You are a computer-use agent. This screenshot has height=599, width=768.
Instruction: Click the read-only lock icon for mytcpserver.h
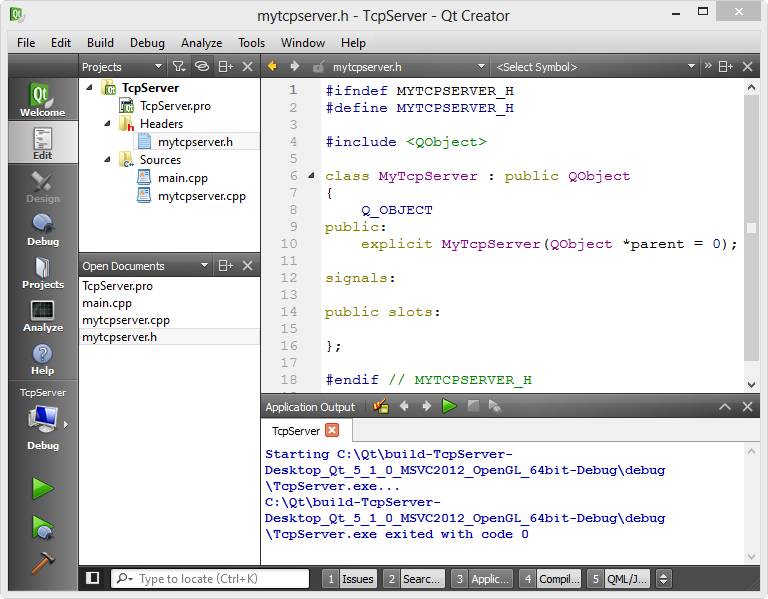click(318, 67)
